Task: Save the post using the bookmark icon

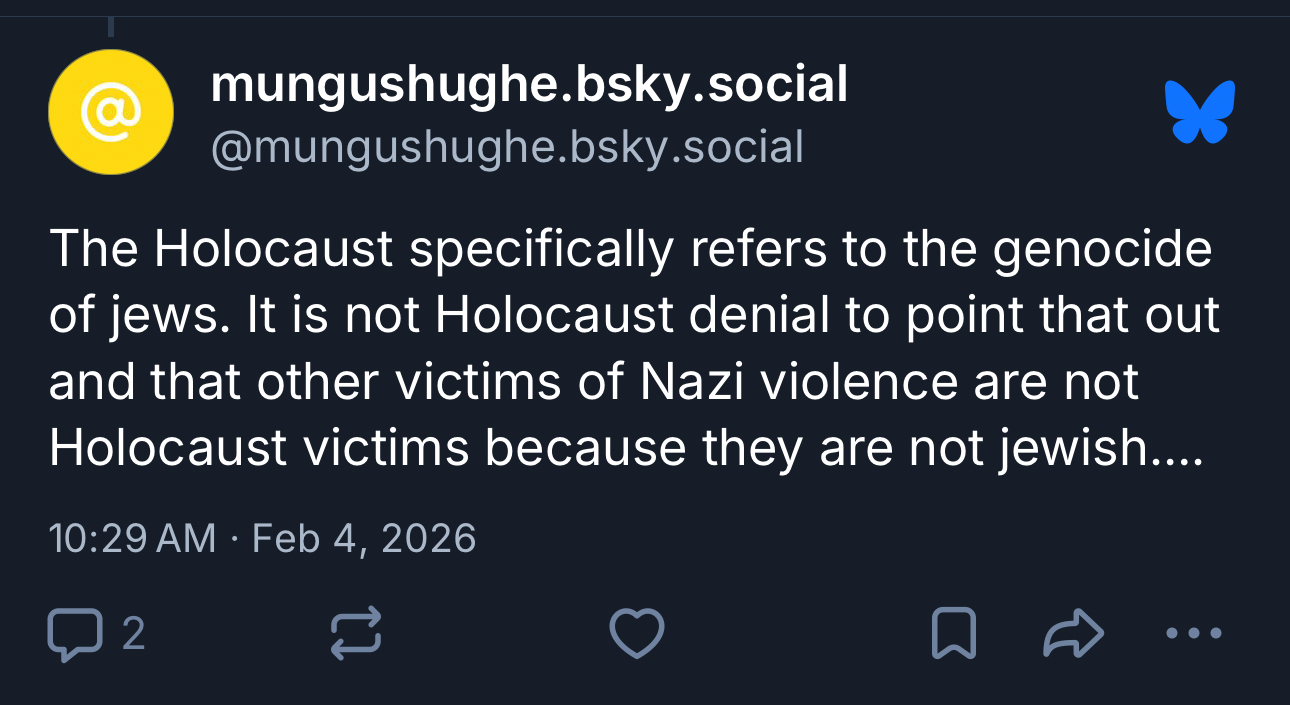Action: [952, 634]
